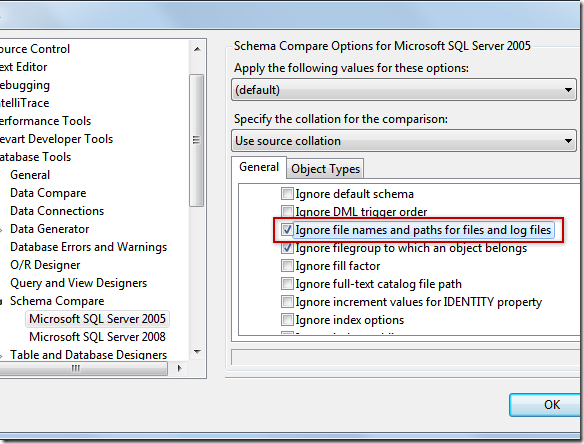Open the (default) options values dropdown
The height and width of the screenshot is (444, 584).
coord(404,90)
